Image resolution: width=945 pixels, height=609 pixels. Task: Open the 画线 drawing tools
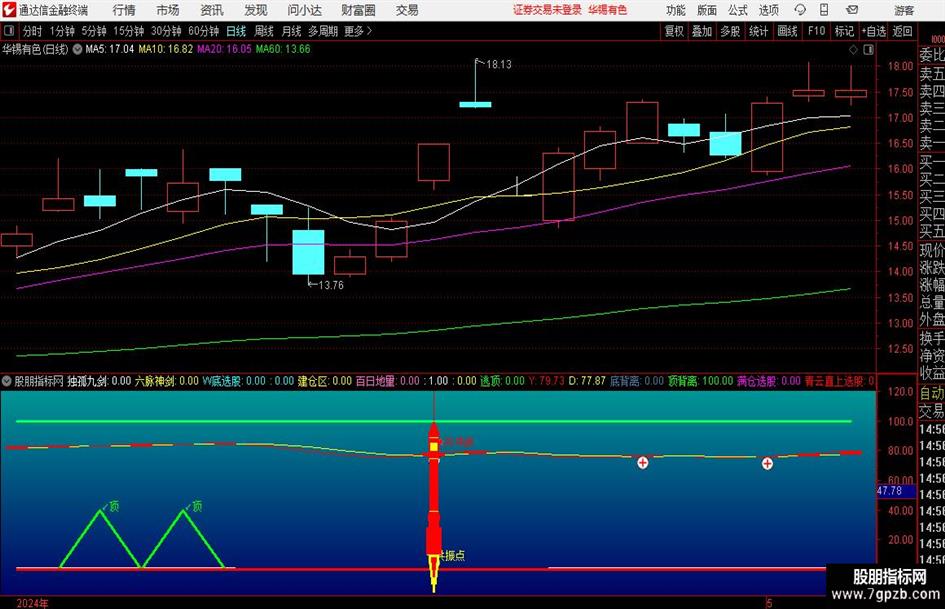pyautogui.click(x=787, y=31)
